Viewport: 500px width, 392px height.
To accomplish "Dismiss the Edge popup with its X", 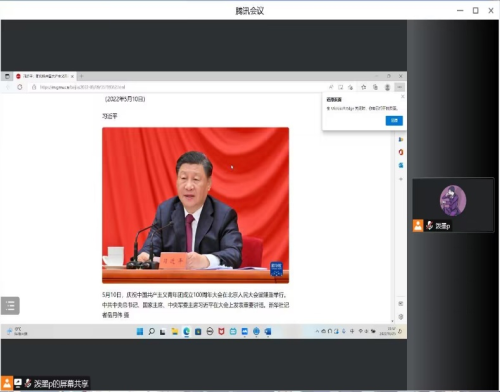I will point(403,96).
